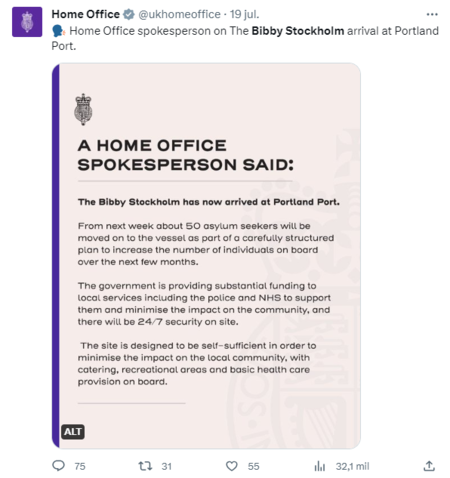The width and height of the screenshot is (450, 478).
Task: Click the share upload icon
Action: click(x=429, y=466)
